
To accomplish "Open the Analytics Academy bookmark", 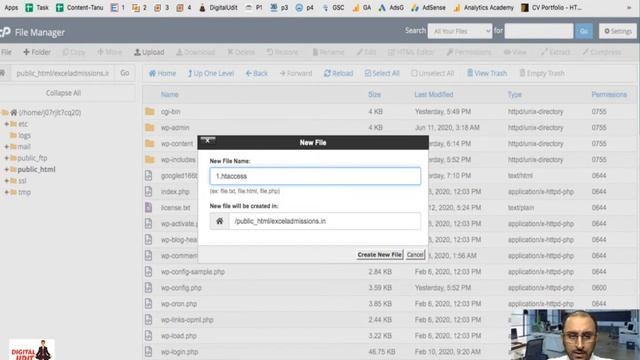I will click(x=483, y=8).
